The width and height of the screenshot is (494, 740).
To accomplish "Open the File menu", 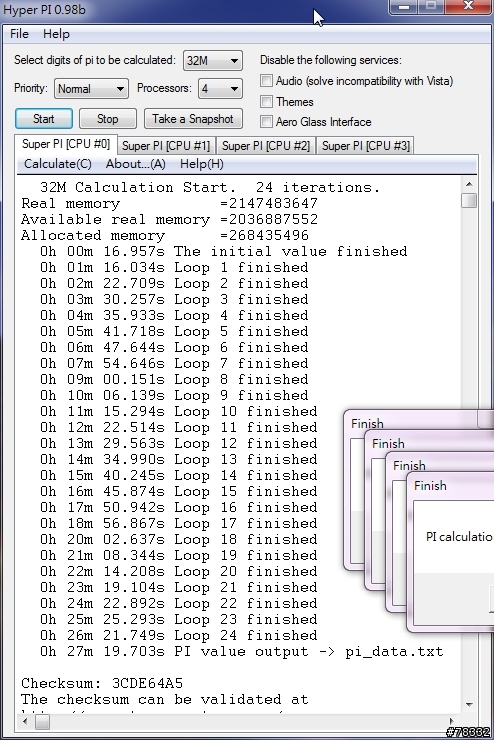I will point(19,34).
